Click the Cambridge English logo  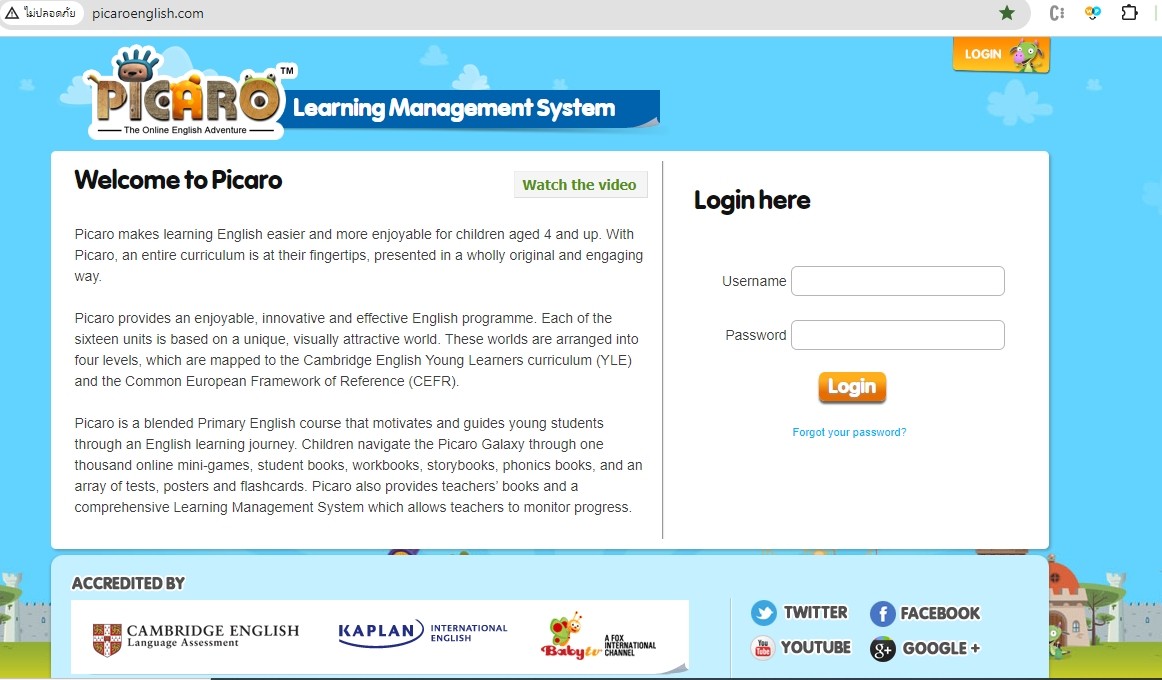196,638
